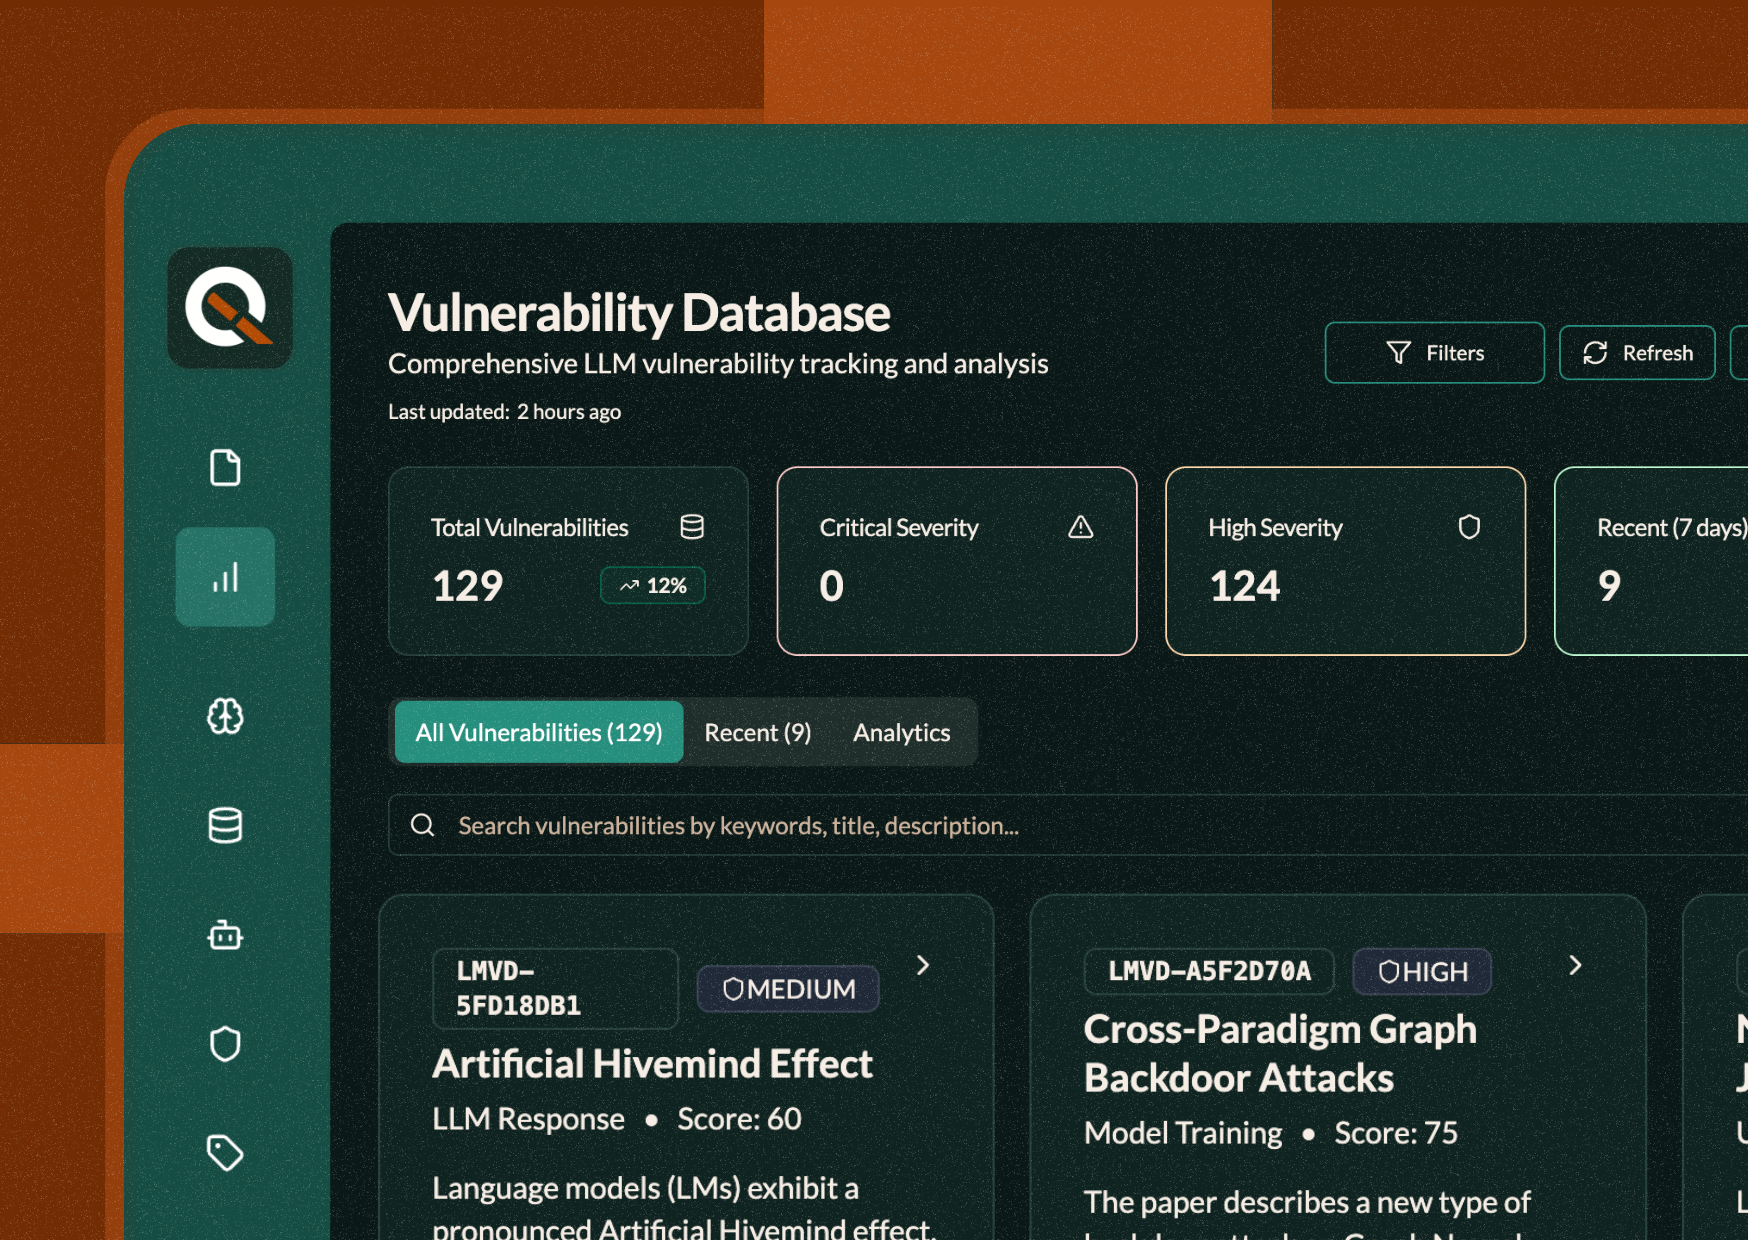Open the database section from the sidebar

coord(225,826)
